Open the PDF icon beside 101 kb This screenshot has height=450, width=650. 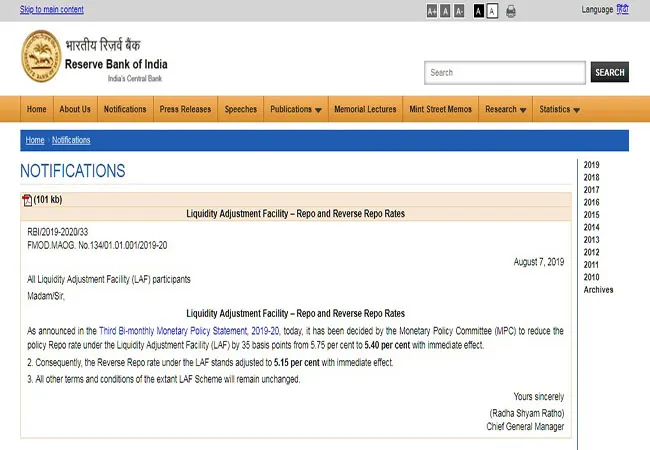(27, 200)
